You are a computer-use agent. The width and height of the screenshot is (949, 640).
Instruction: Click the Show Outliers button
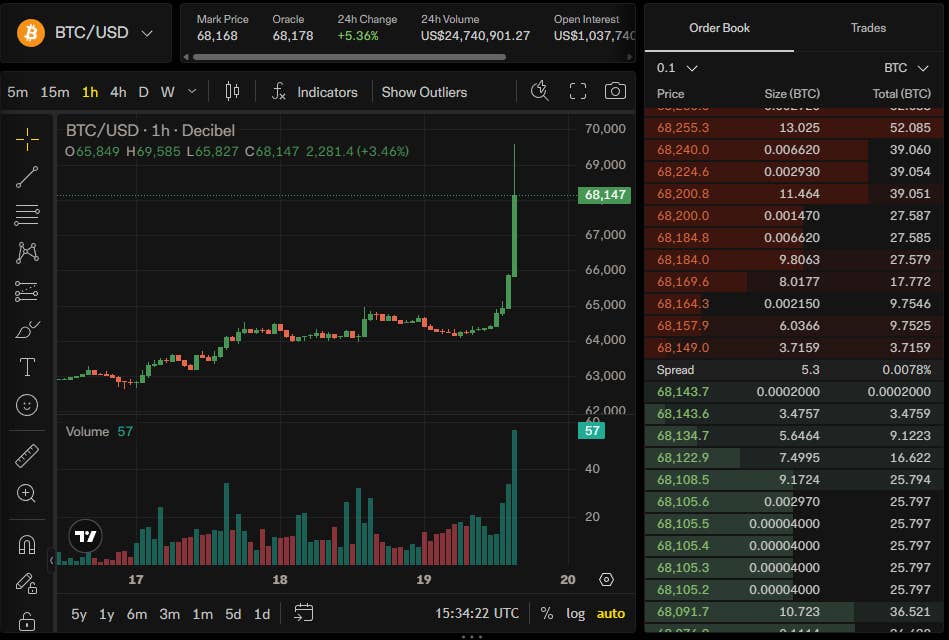coord(424,92)
